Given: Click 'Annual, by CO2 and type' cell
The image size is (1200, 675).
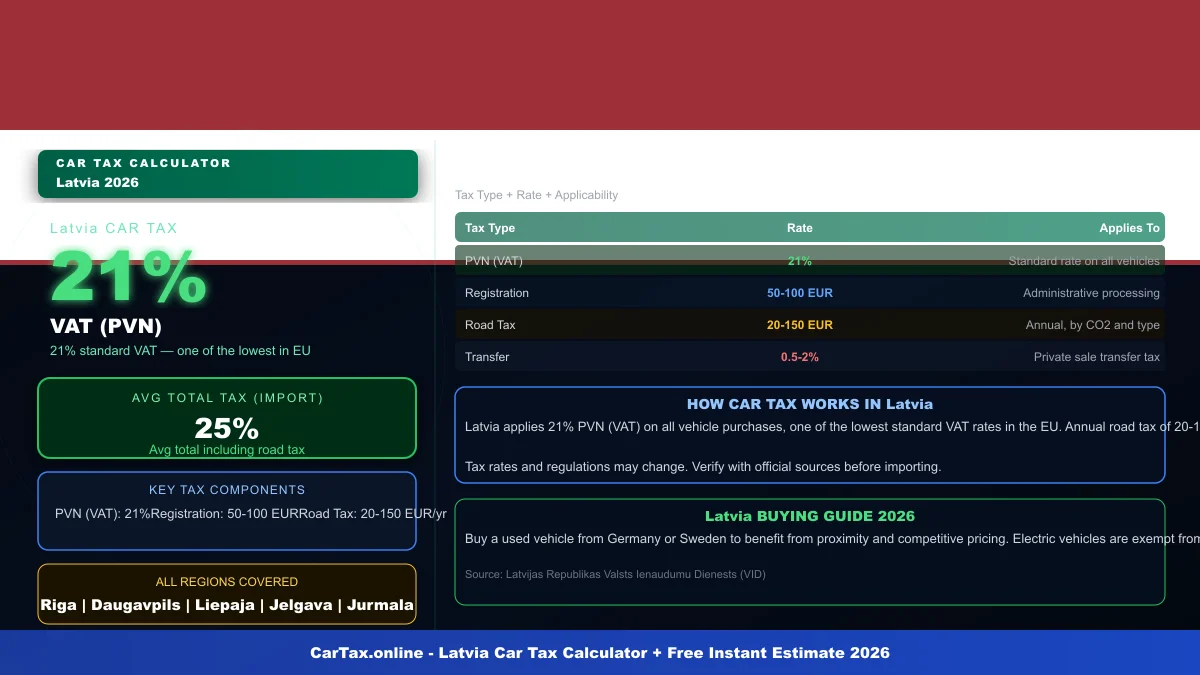Looking at the screenshot, I should (x=1093, y=325).
